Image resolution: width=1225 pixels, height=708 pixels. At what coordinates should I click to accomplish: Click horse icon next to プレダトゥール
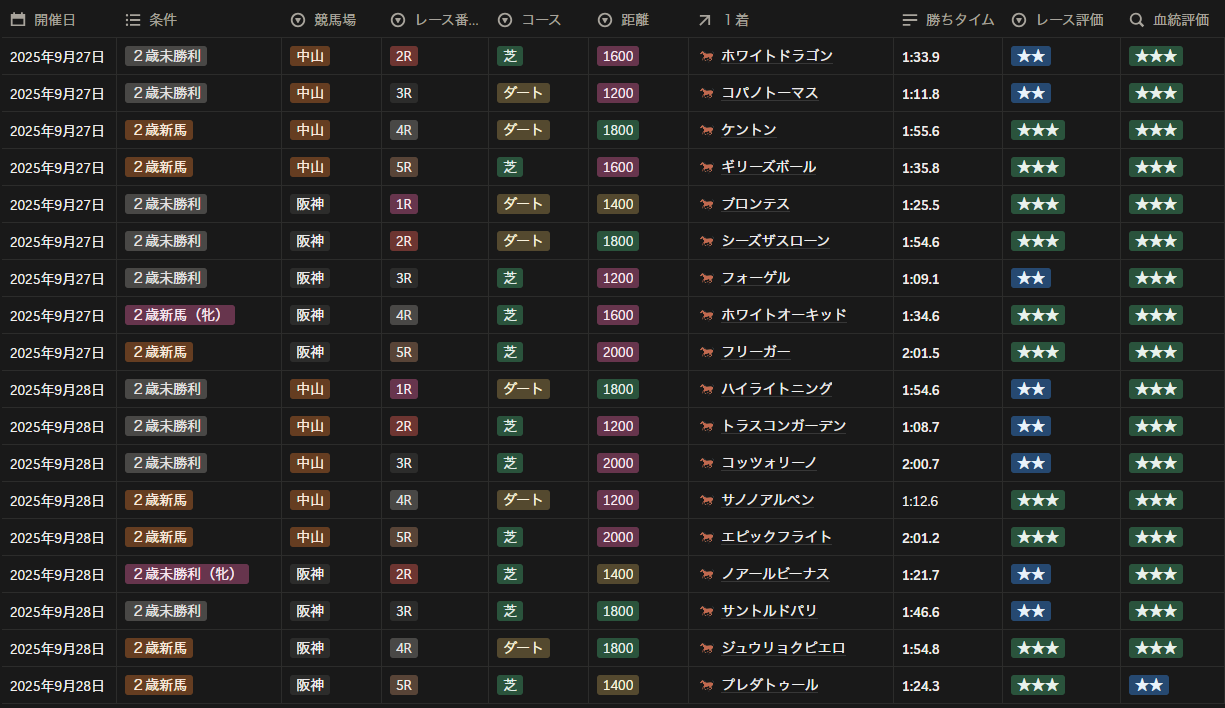click(x=707, y=686)
